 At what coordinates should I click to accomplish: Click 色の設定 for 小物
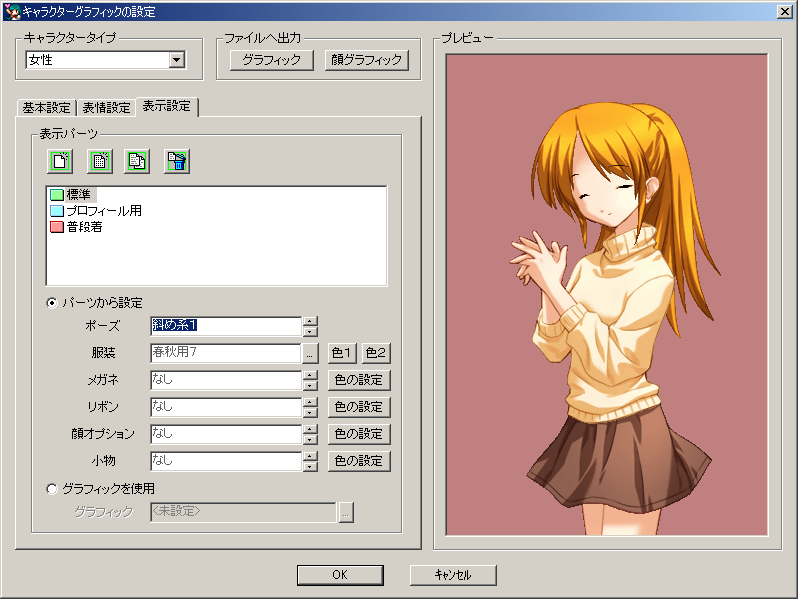click(359, 461)
